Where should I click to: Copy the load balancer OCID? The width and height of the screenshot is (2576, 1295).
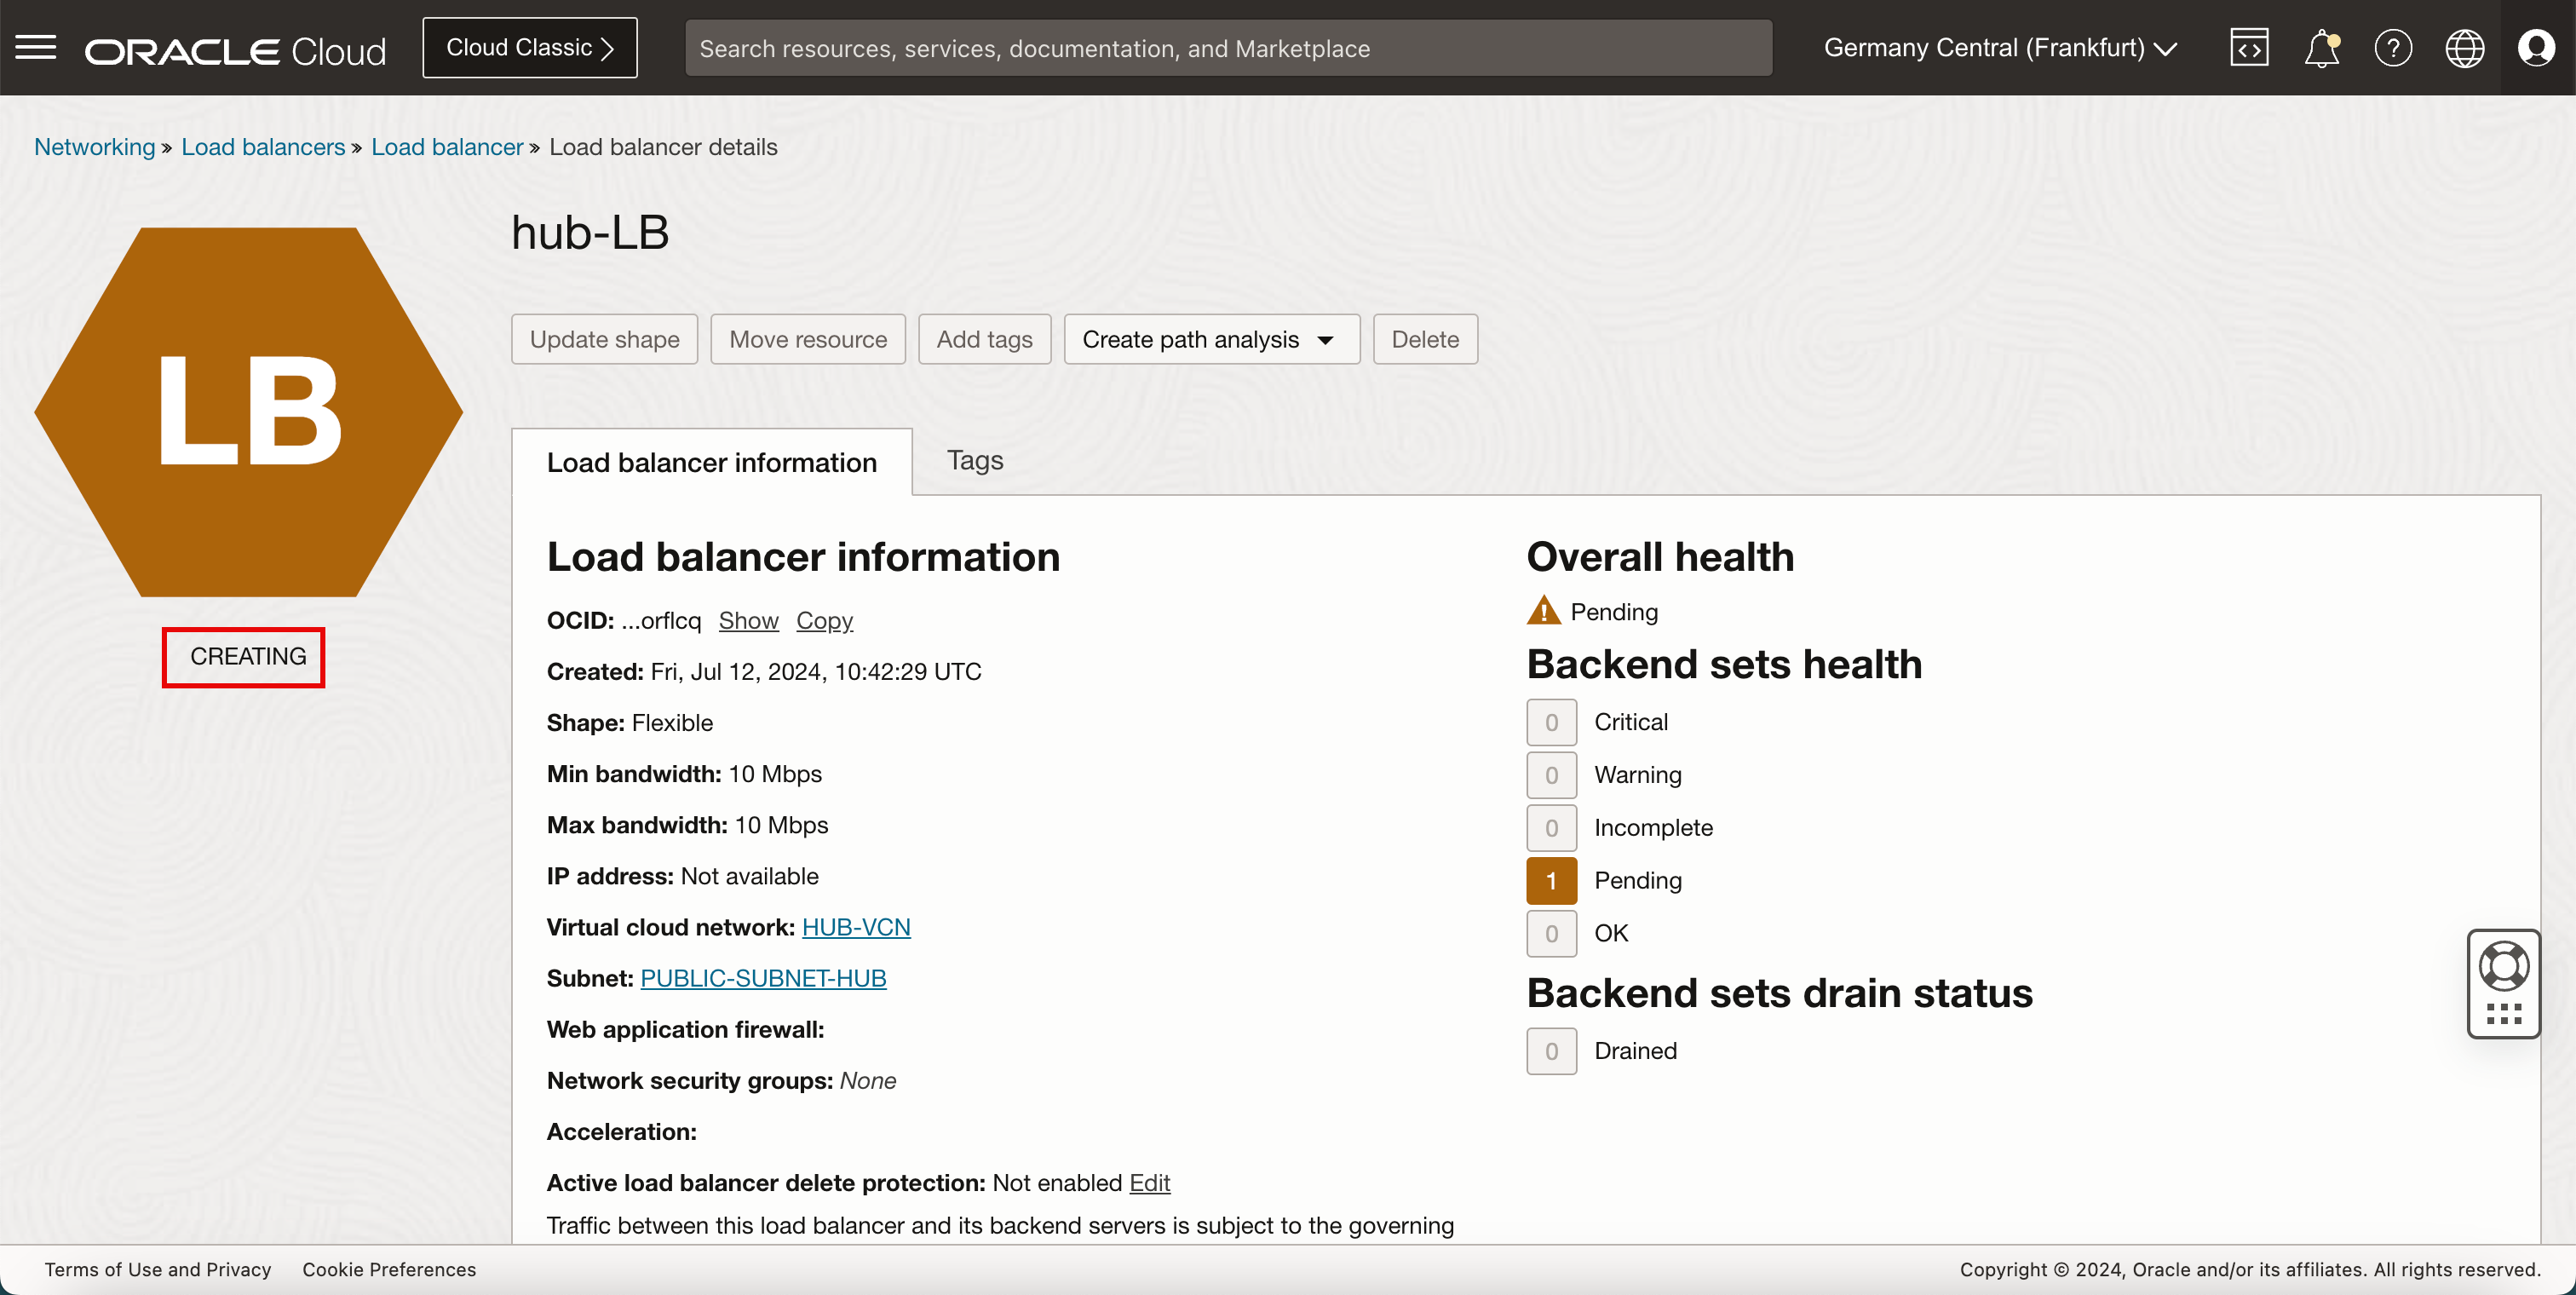pos(824,620)
